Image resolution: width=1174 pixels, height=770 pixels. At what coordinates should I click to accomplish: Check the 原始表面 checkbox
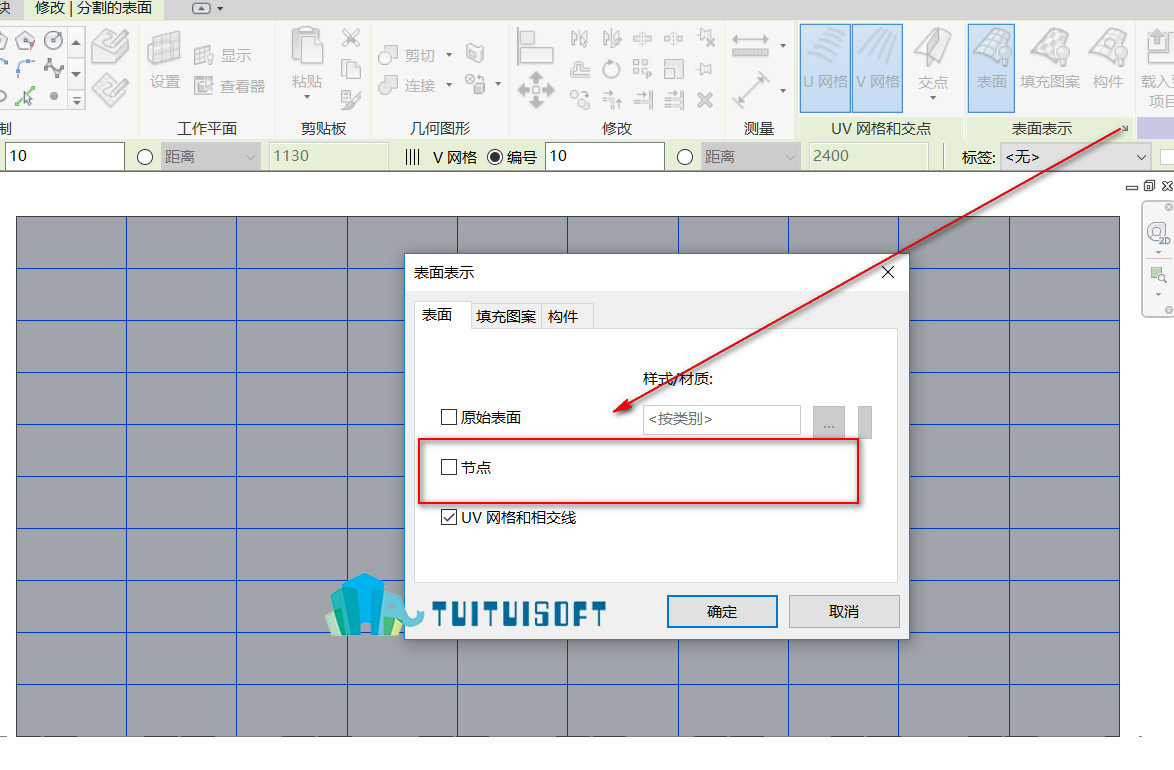tap(448, 417)
